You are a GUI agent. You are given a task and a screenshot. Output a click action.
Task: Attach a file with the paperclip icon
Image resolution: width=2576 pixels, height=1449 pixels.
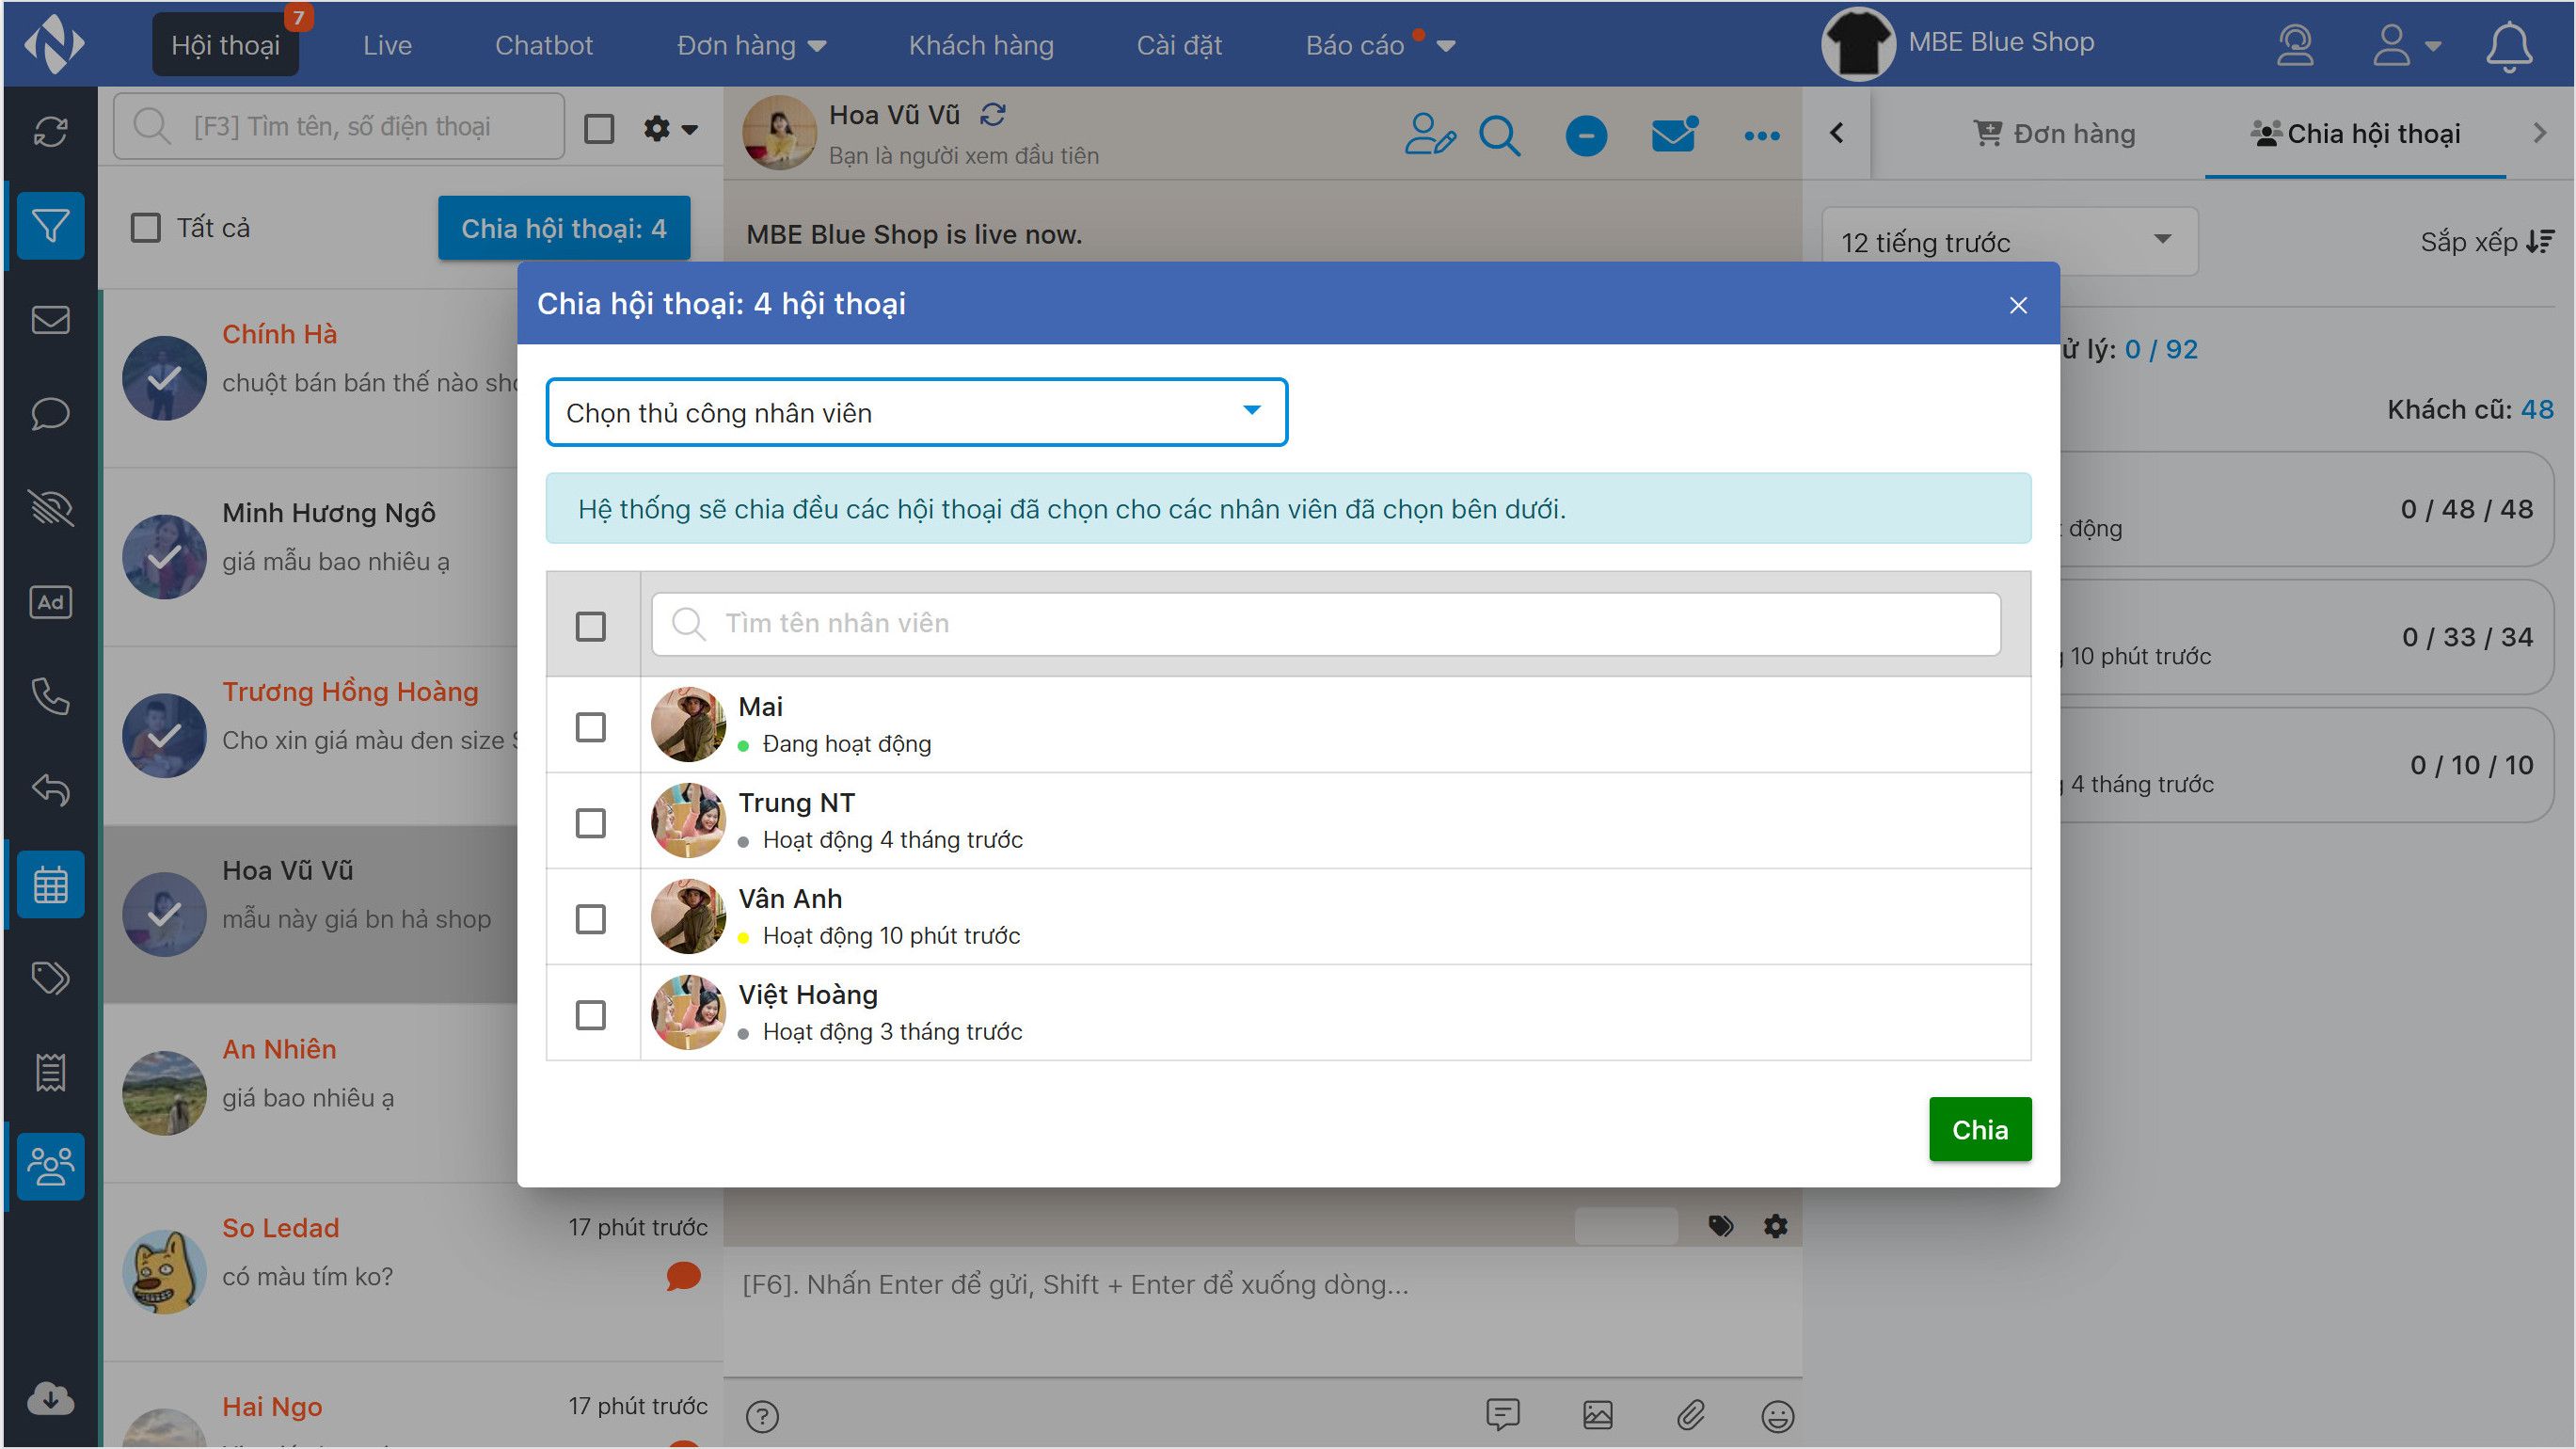(x=1690, y=1416)
